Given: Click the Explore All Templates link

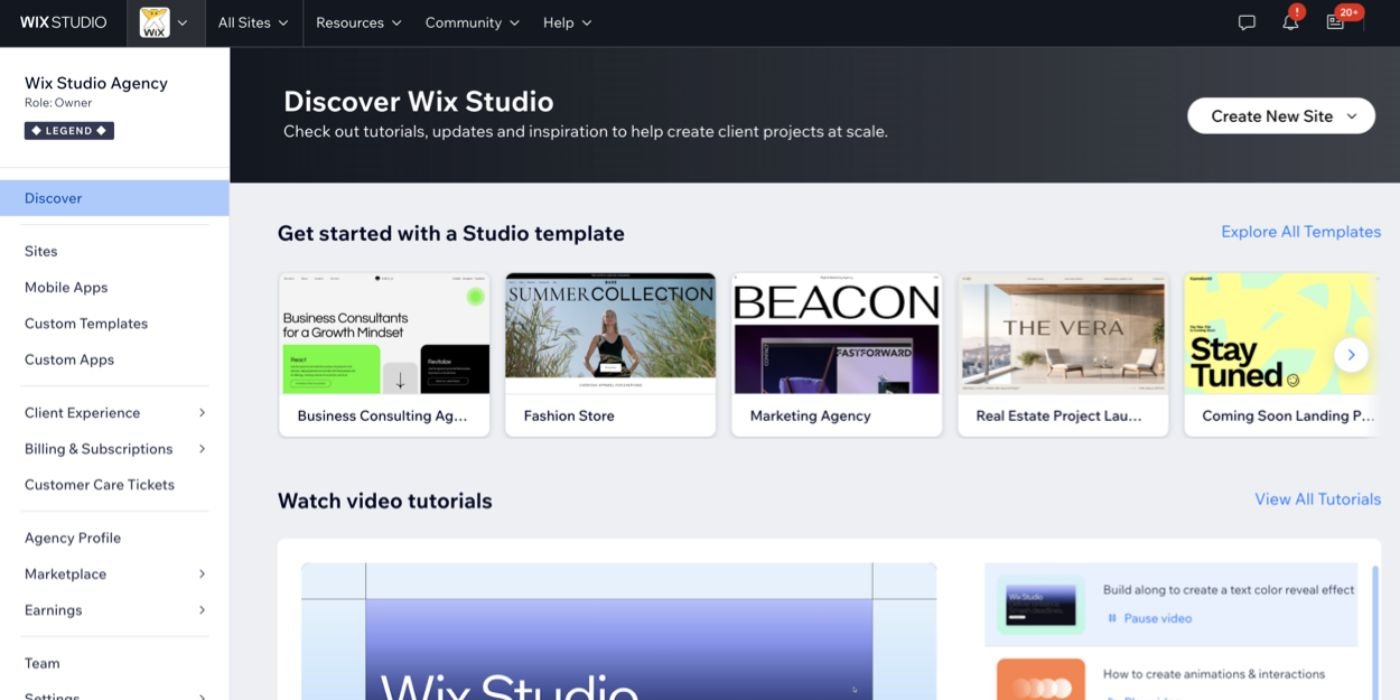Looking at the screenshot, I should pyautogui.click(x=1300, y=231).
